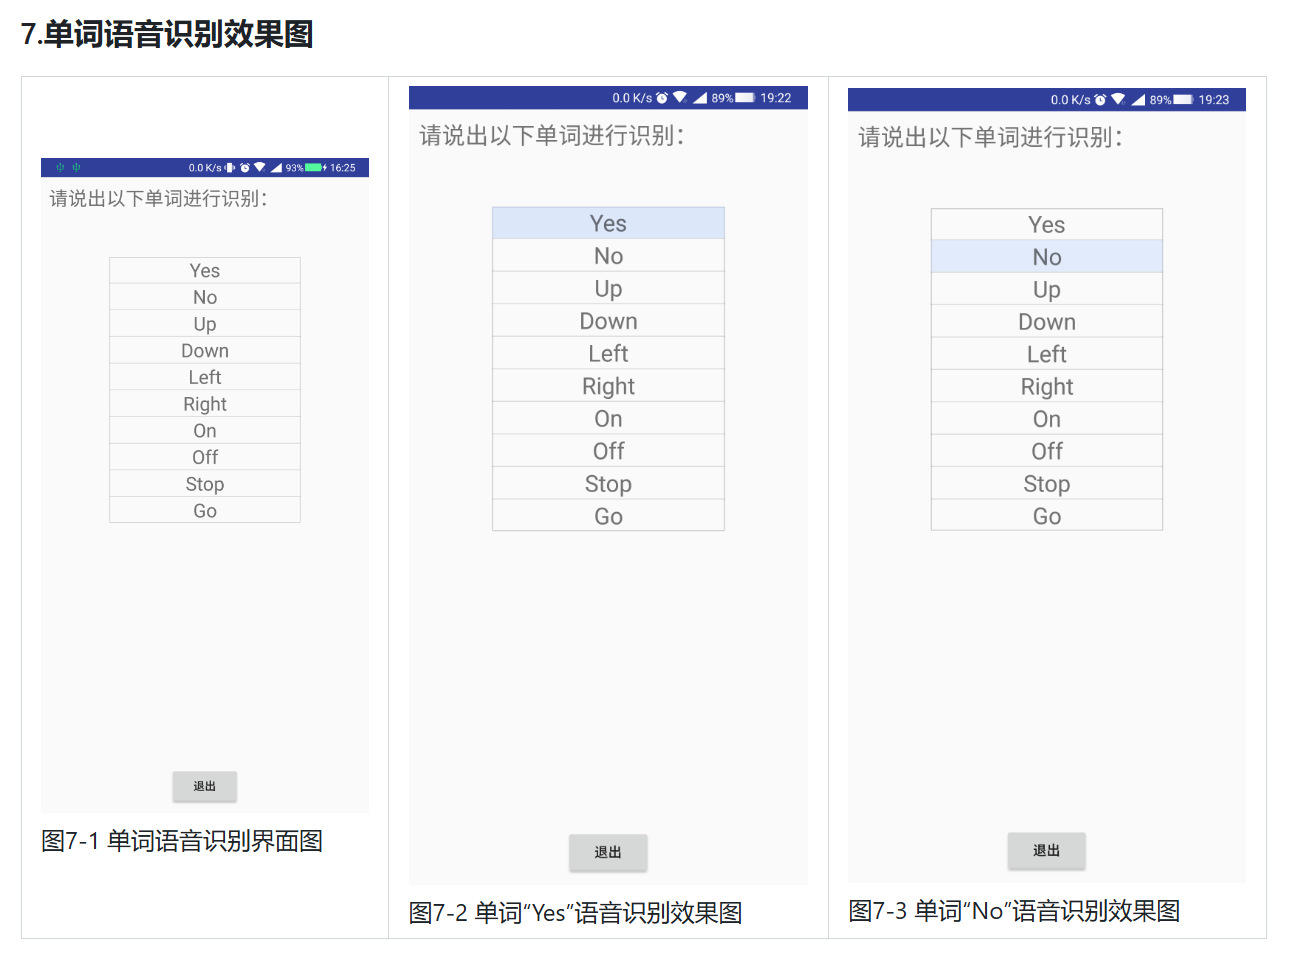Image resolution: width=1305 pixels, height=974 pixels.
Task: Click the leftmost USB icon in figure 7-1 status bar
Action: (60, 168)
